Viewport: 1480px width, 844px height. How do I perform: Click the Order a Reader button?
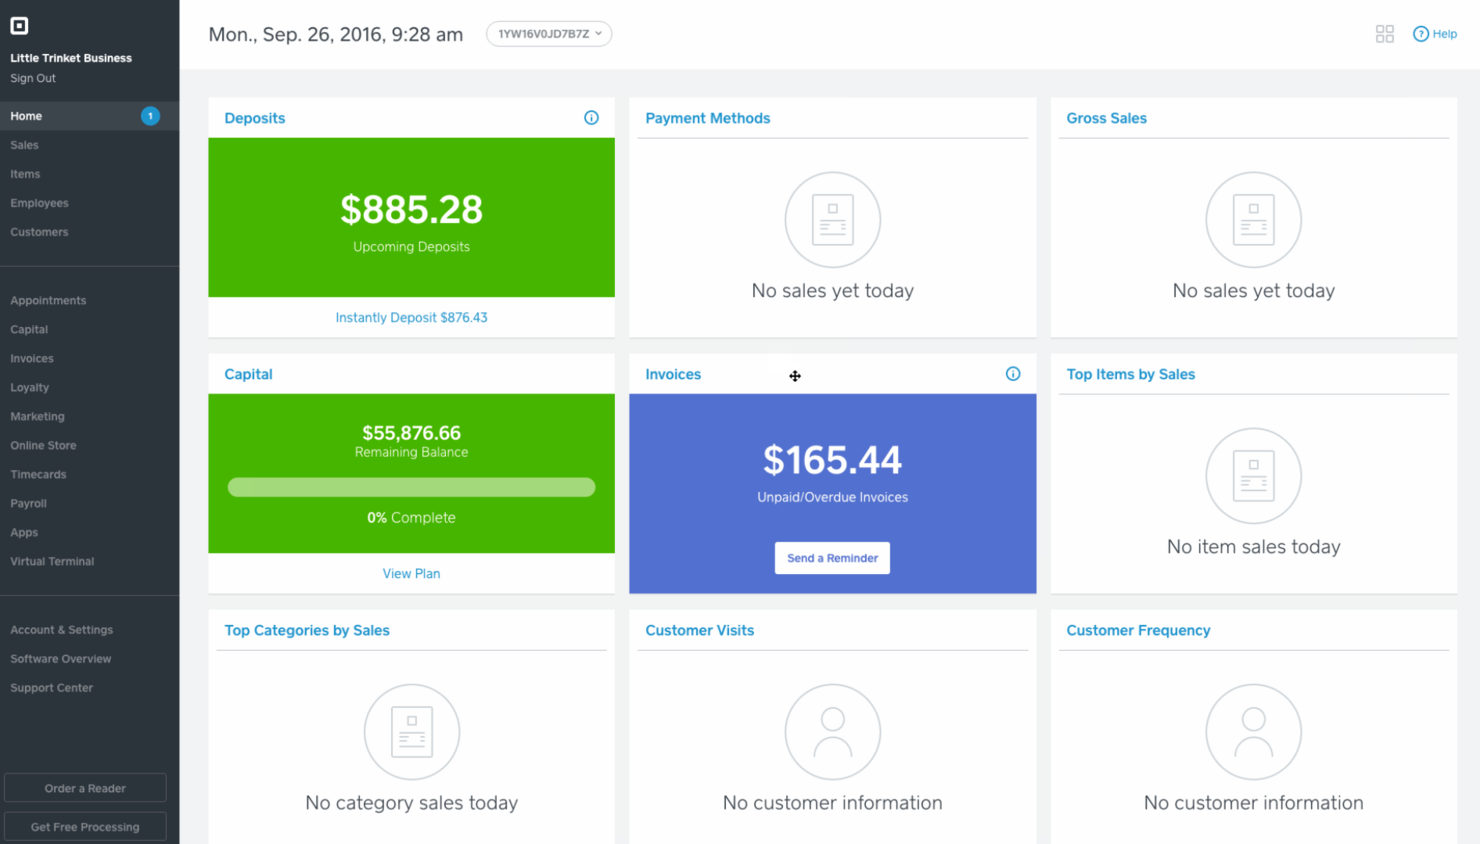[x=85, y=787]
